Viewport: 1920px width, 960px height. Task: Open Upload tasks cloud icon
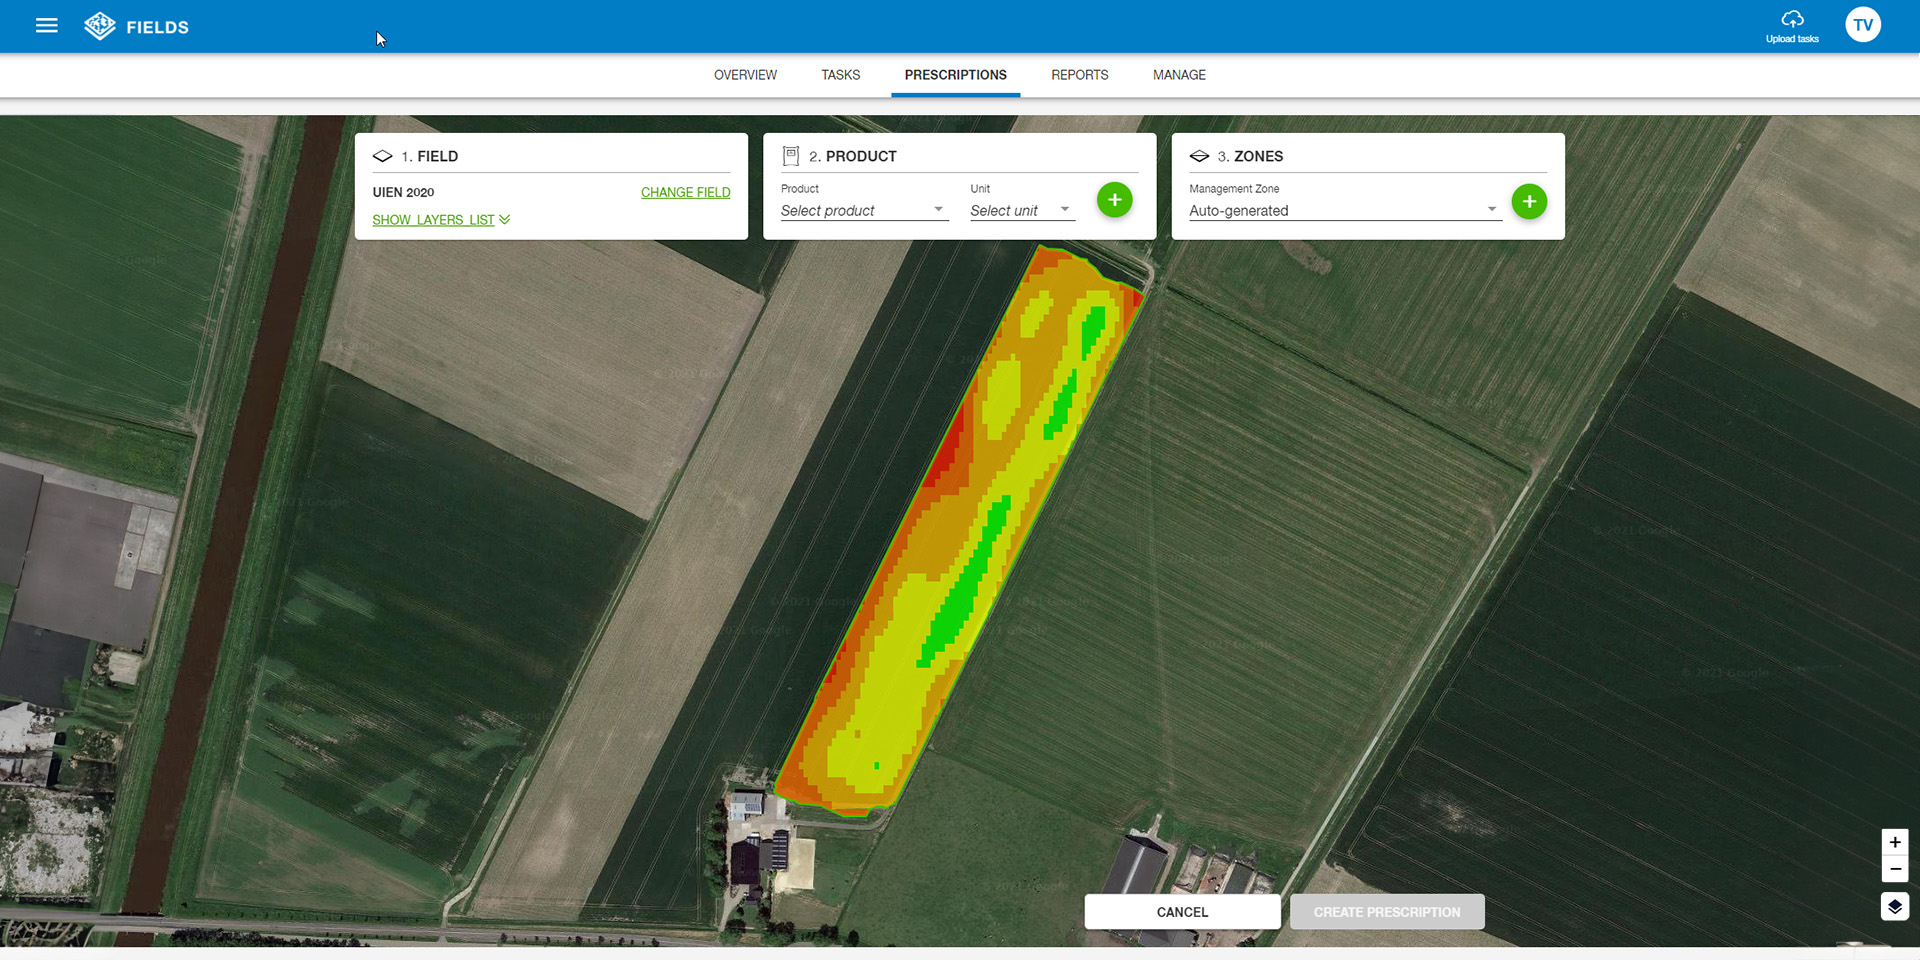pyautogui.click(x=1792, y=20)
